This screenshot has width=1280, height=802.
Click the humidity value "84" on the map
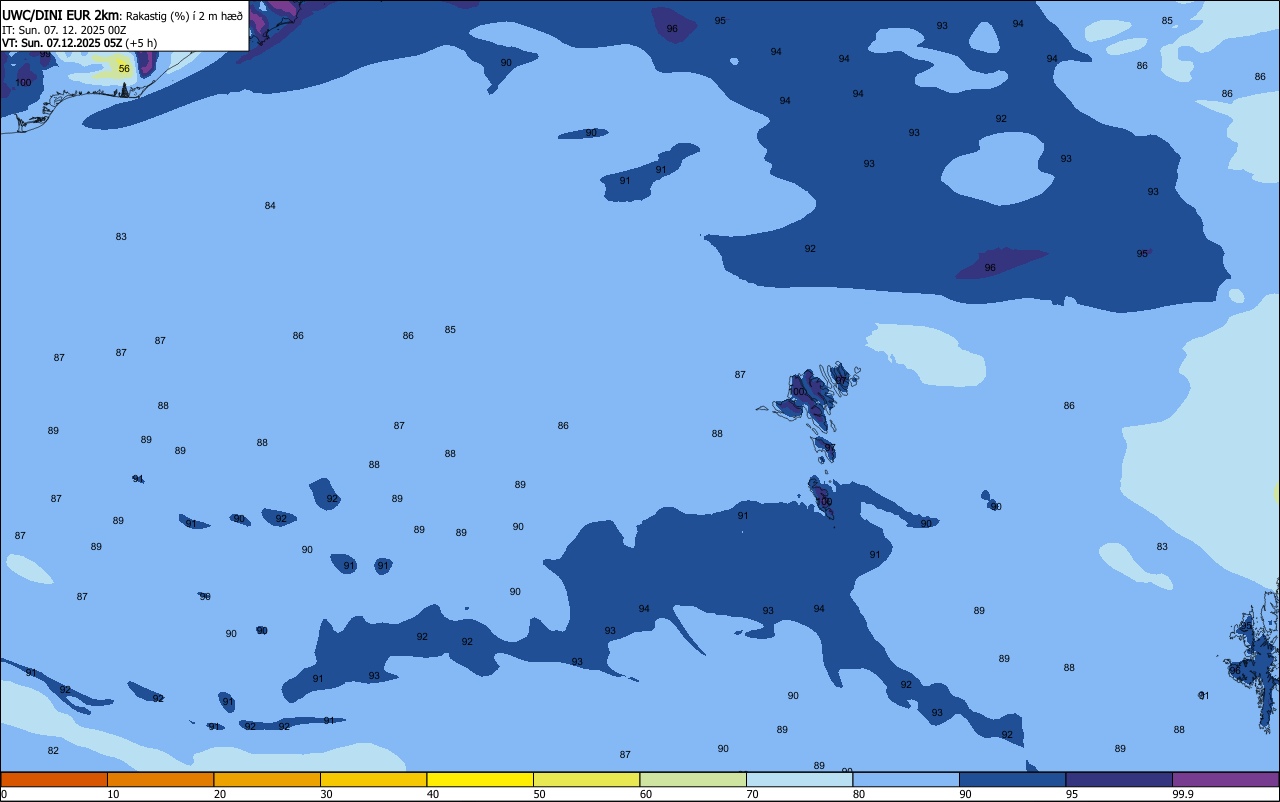click(x=270, y=206)
